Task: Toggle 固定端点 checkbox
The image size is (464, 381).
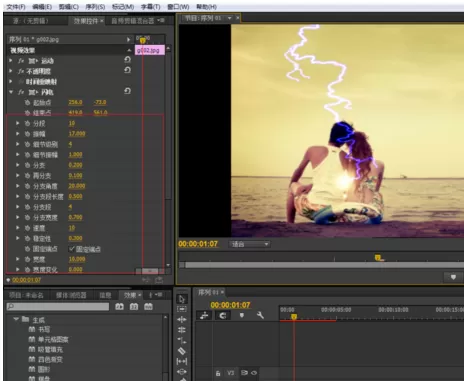Action: [x=71, y=249]
